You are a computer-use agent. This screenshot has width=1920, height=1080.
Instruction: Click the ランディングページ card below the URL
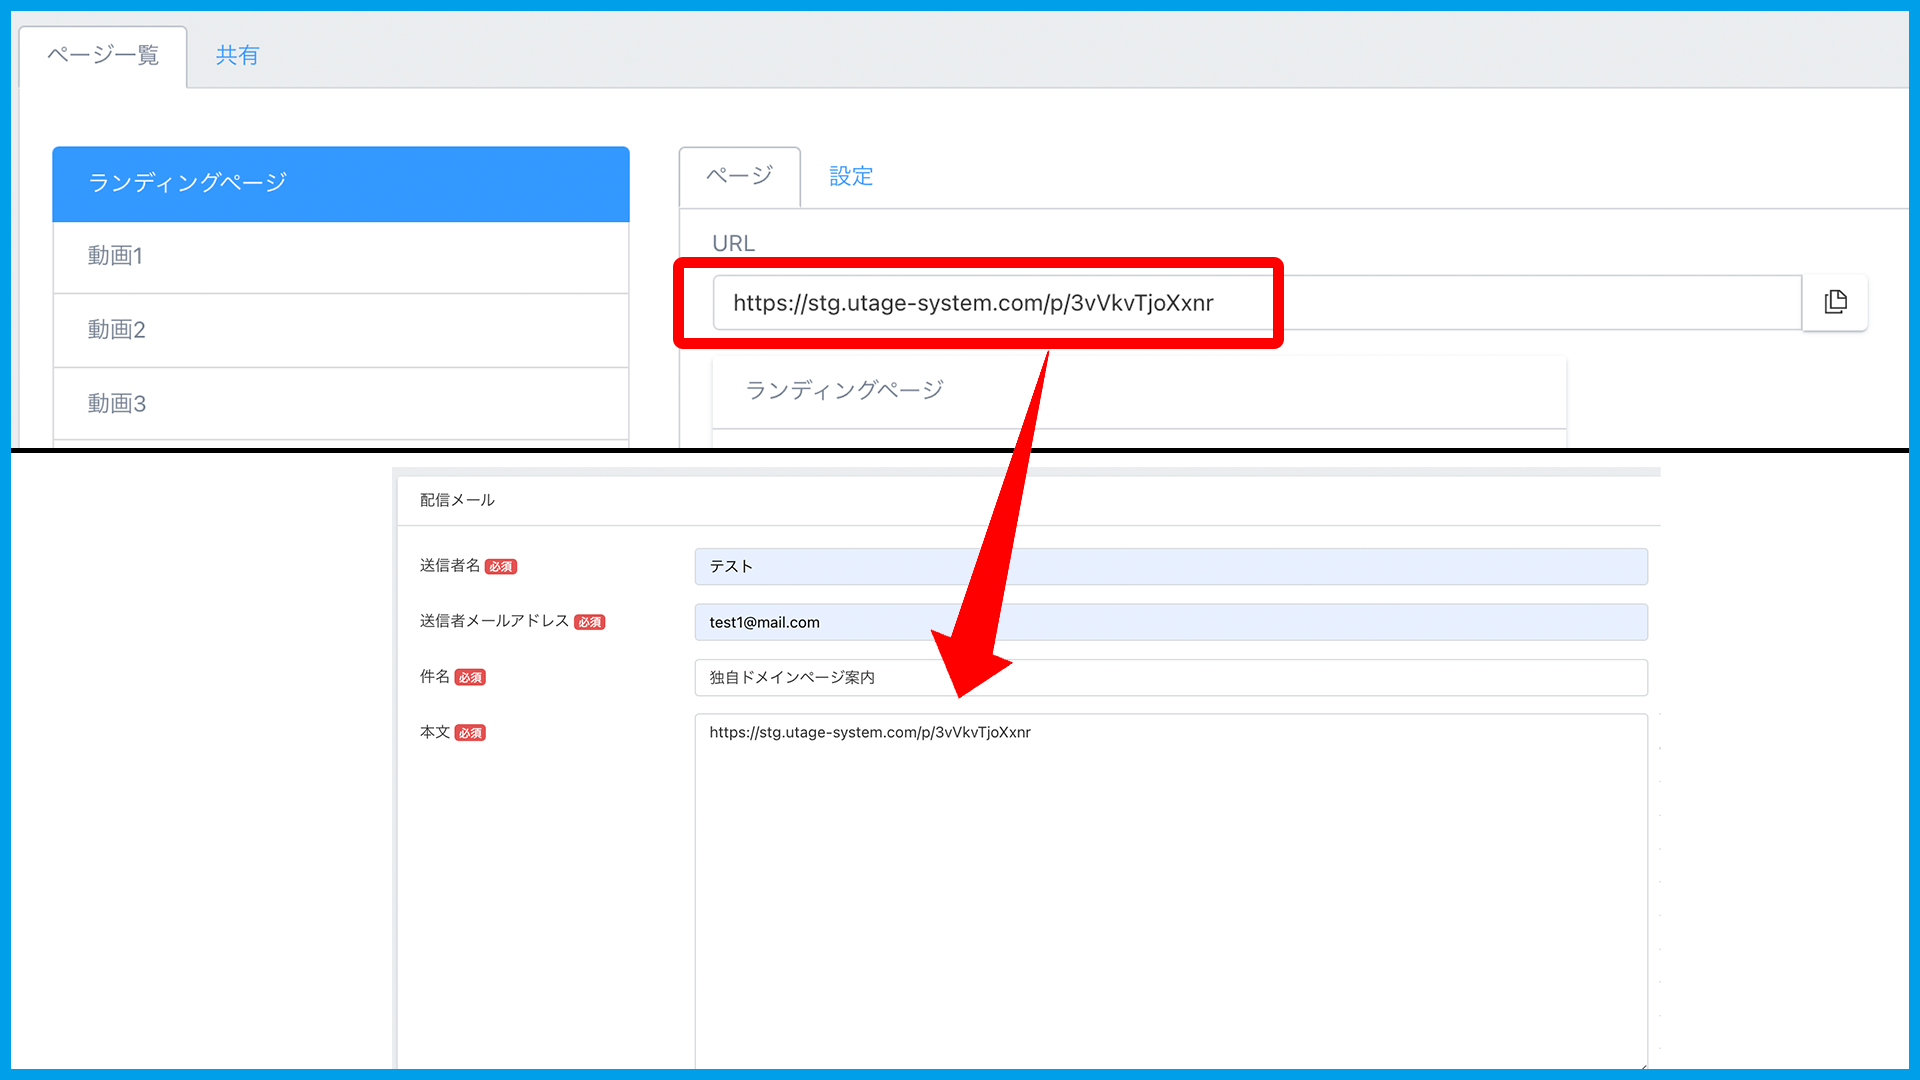[x=1138, y=391]
